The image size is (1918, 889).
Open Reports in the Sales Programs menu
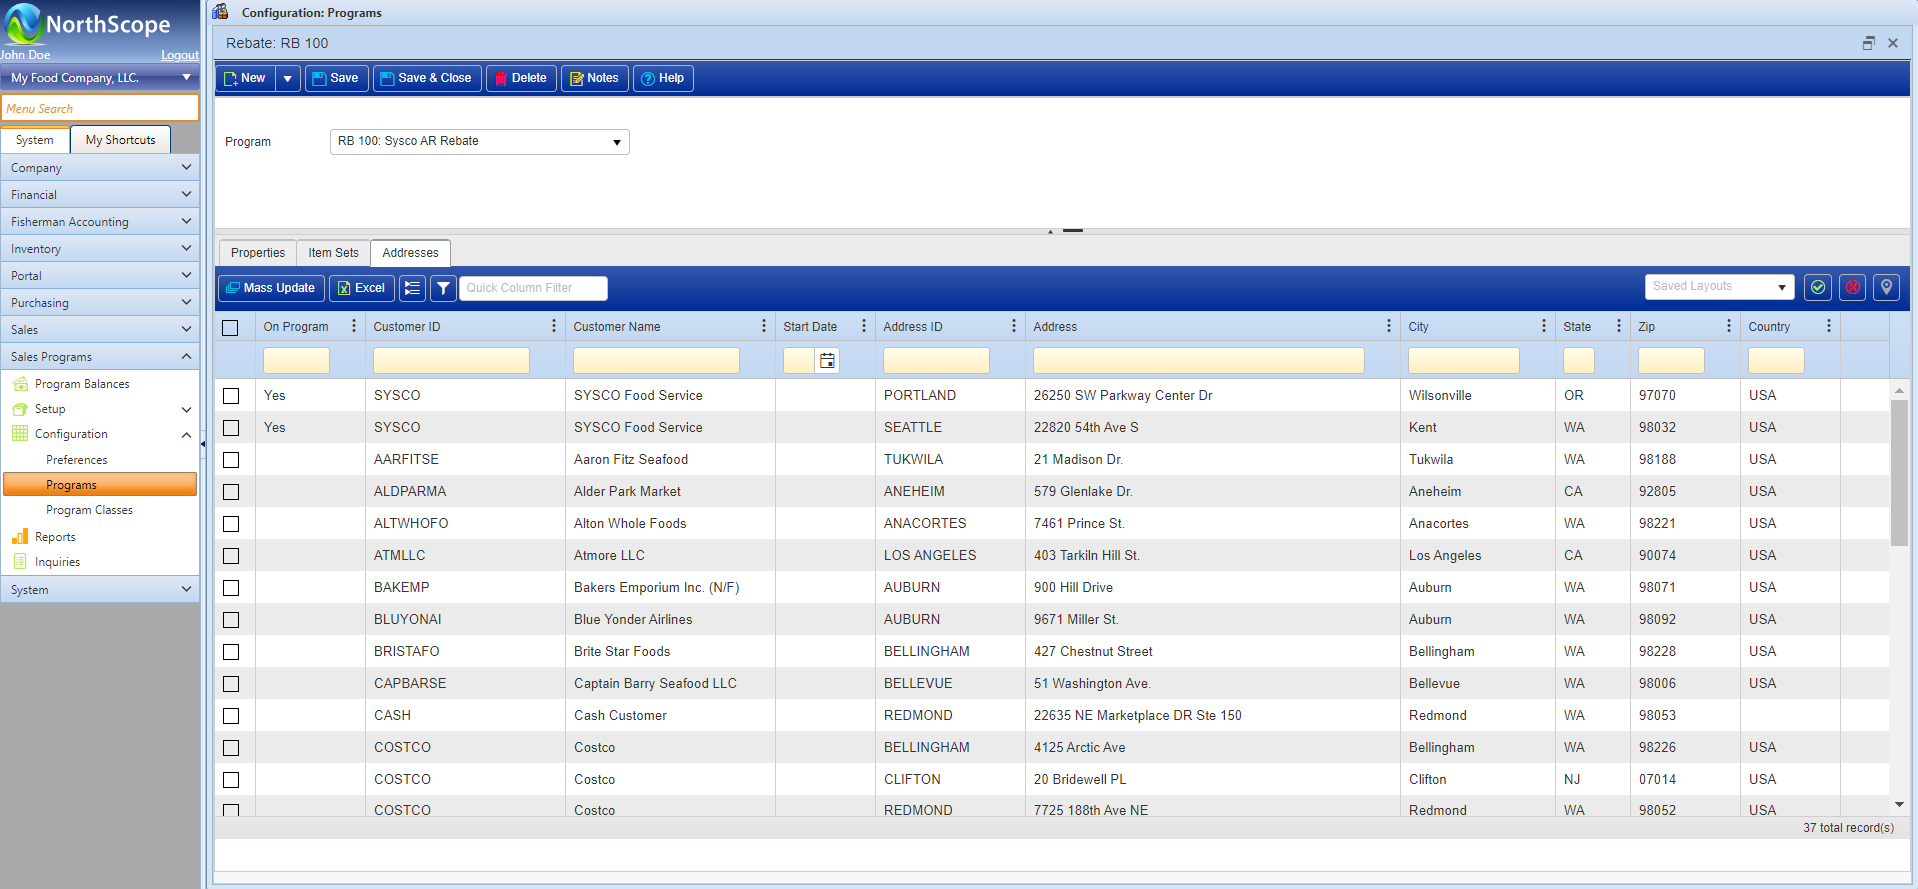(x=55, y=537)
